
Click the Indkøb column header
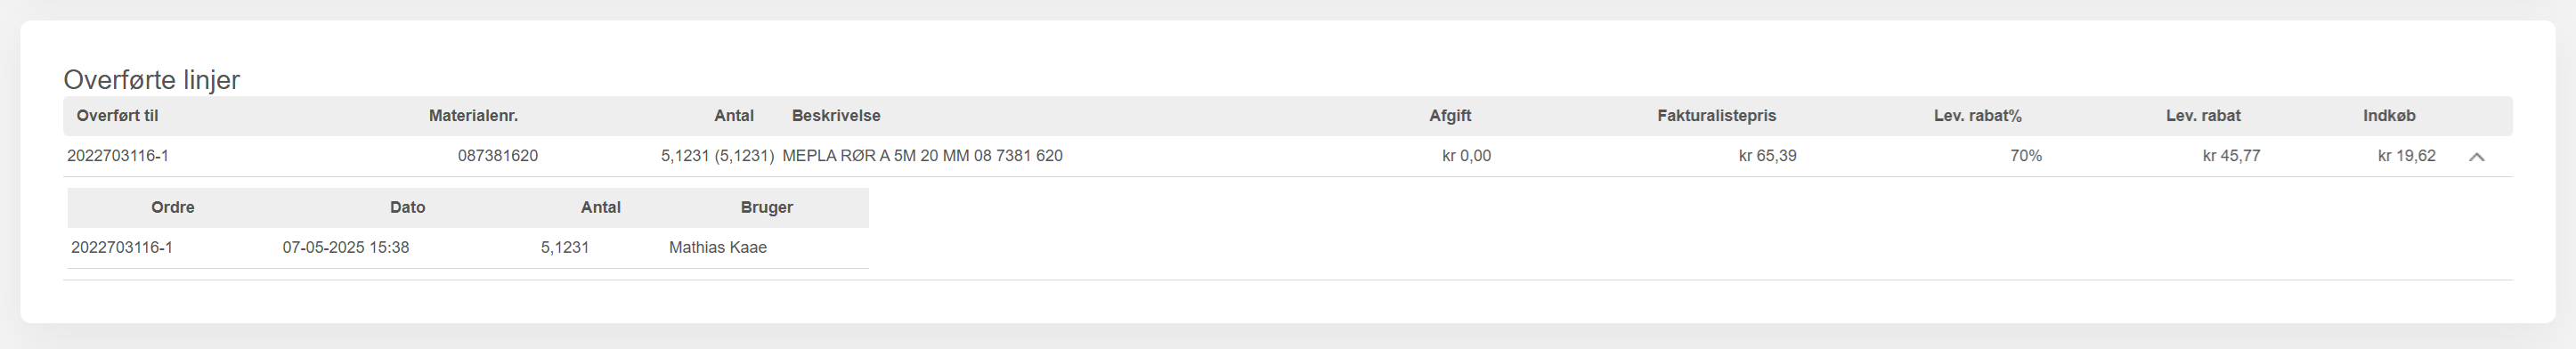click(2389, 116)
